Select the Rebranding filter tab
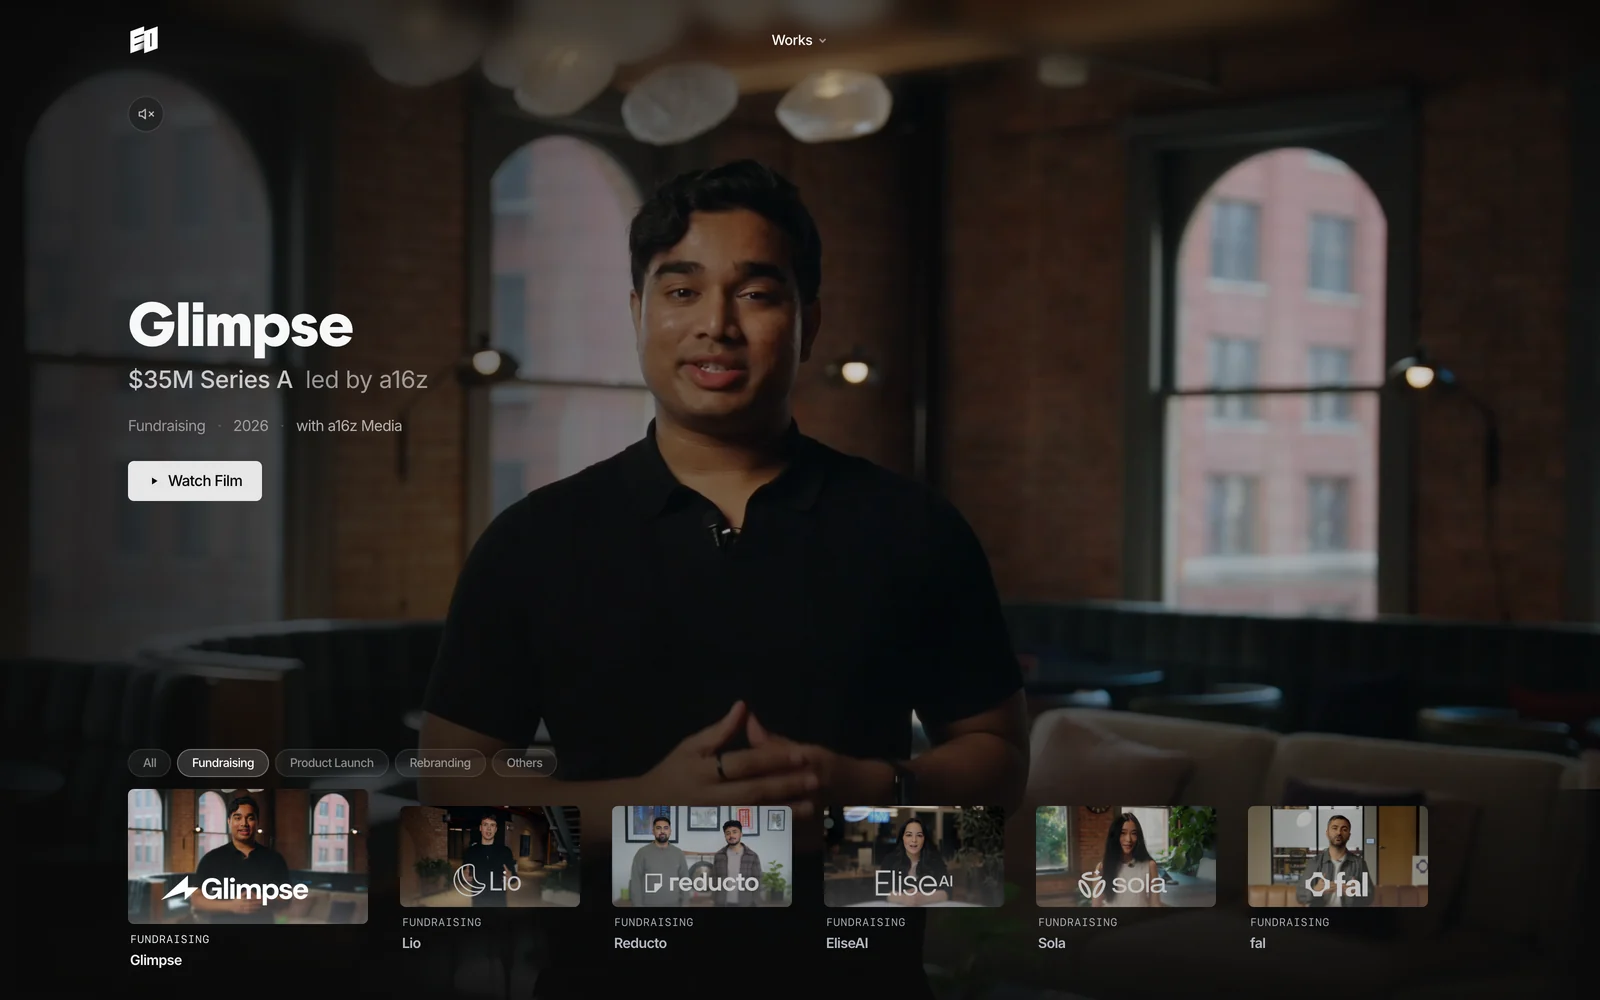This screenshot has width=1600, height=1000. 440,763
